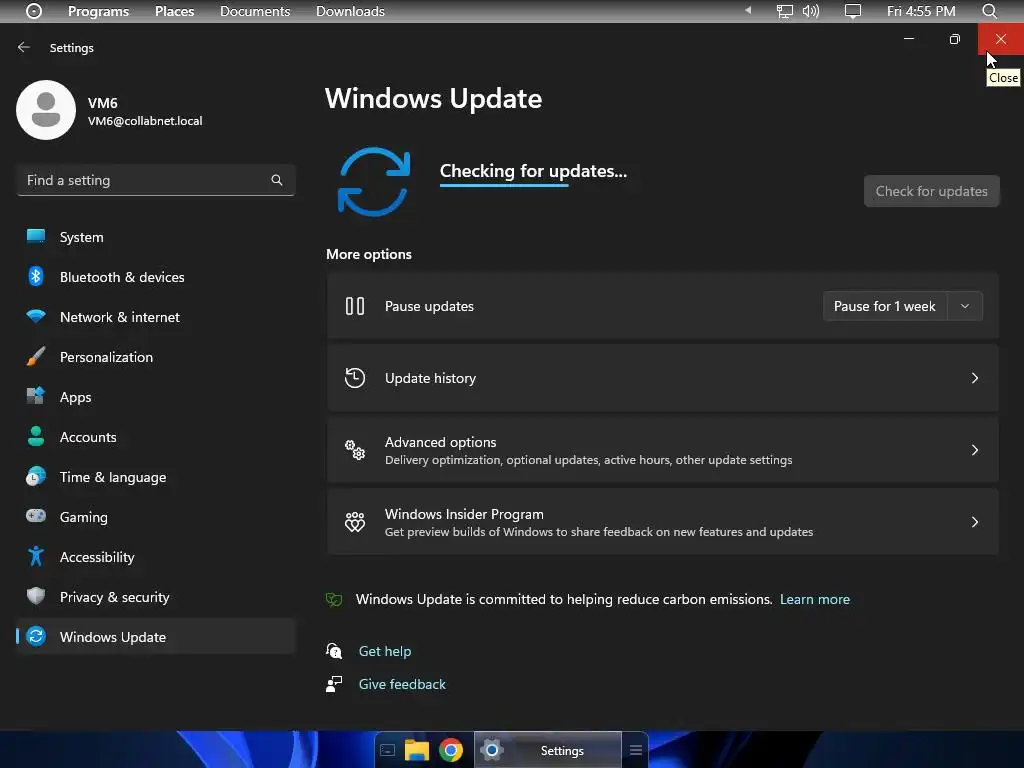Click the Update history clock icon
1024x768 pixels.
tap(355, 377)
